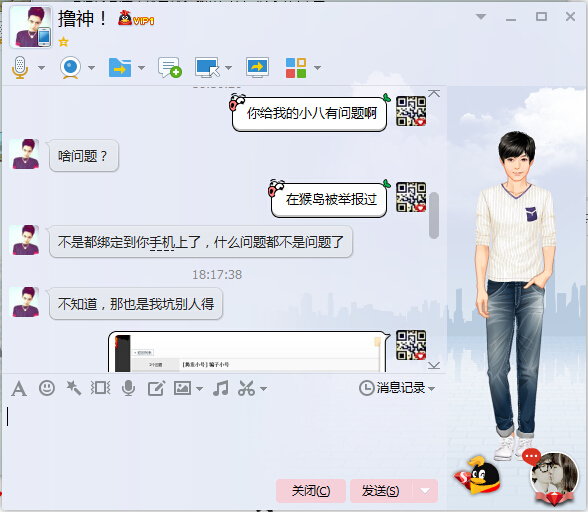Click the 发送(S) send button
588x512 pixels.
coord(381,491)
